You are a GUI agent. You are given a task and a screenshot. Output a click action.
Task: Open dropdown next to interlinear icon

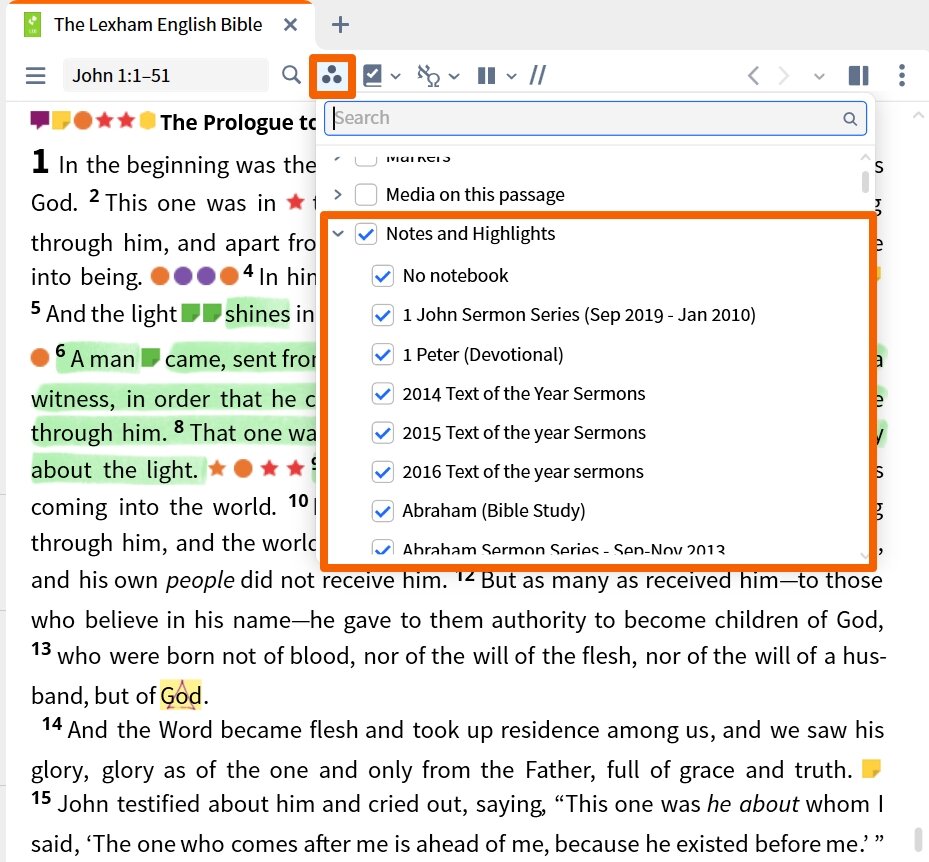(x=454, y=76)
